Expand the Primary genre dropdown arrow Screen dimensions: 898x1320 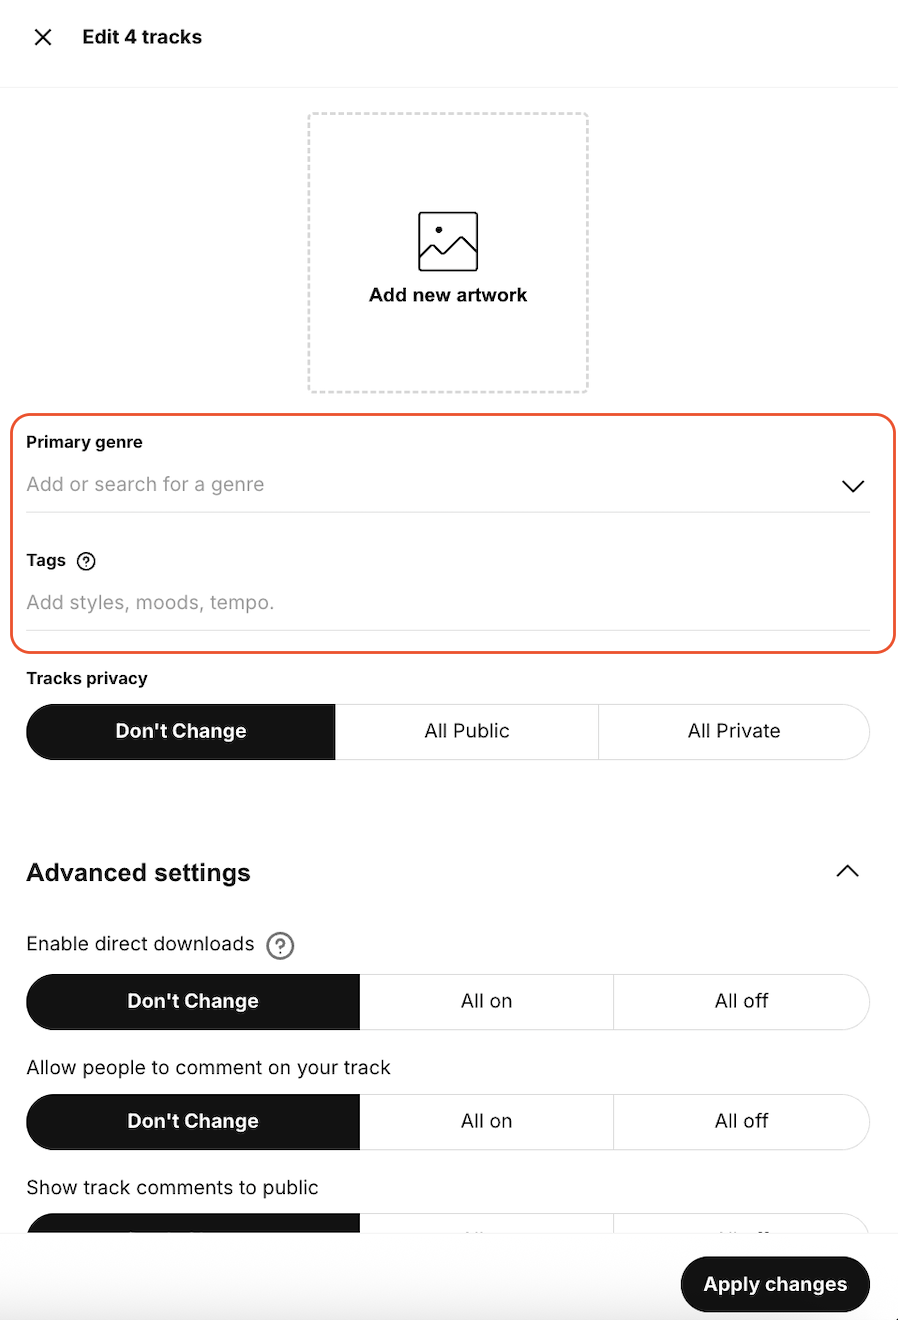click(852, 486)
